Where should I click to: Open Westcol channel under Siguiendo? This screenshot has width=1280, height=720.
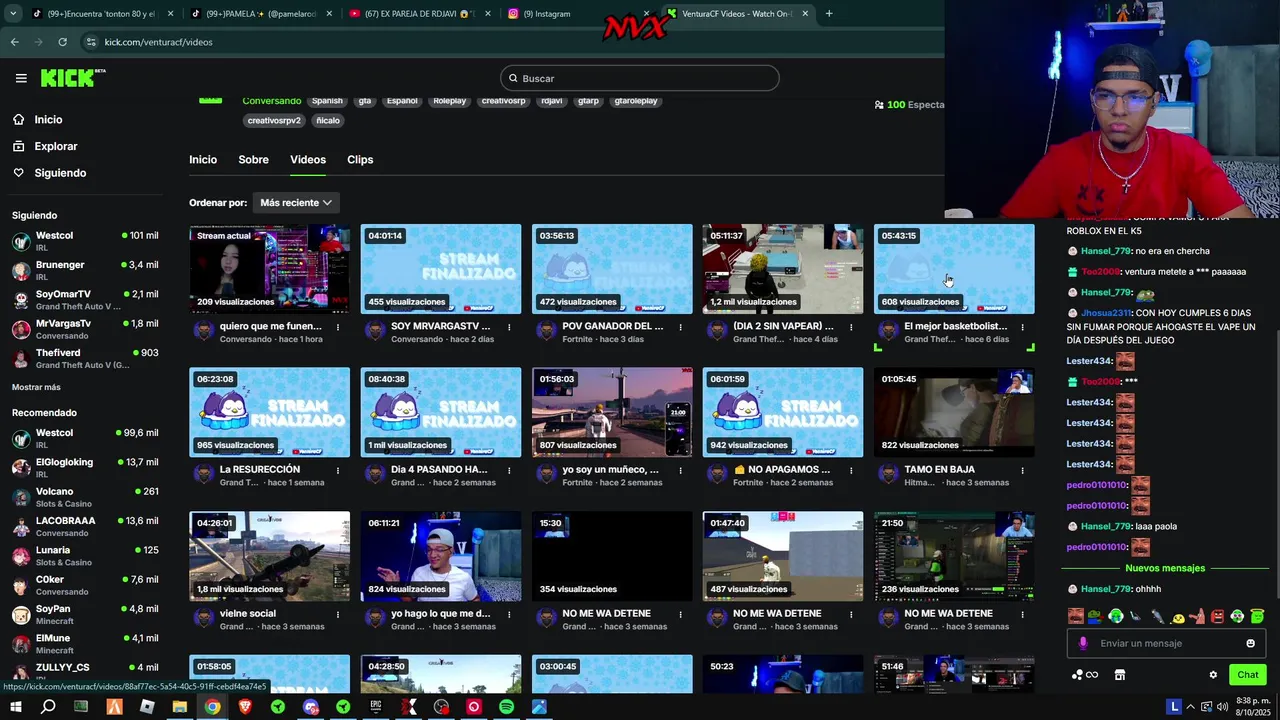[85, 241]
